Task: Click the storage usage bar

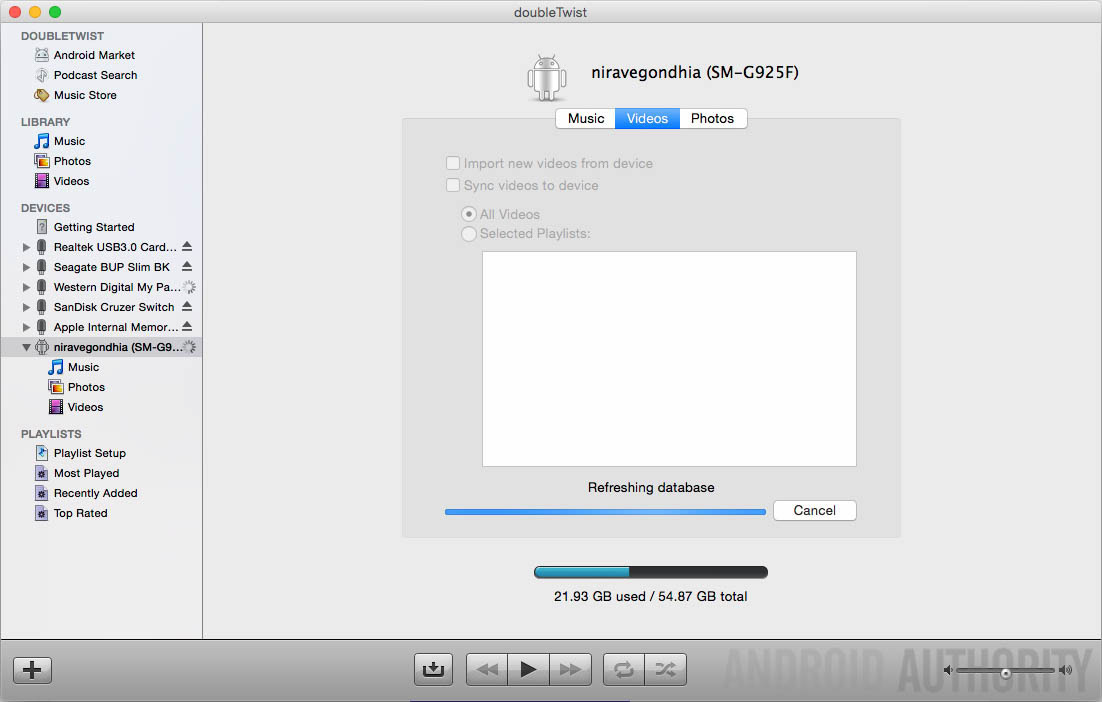Action: click(651, 572)
